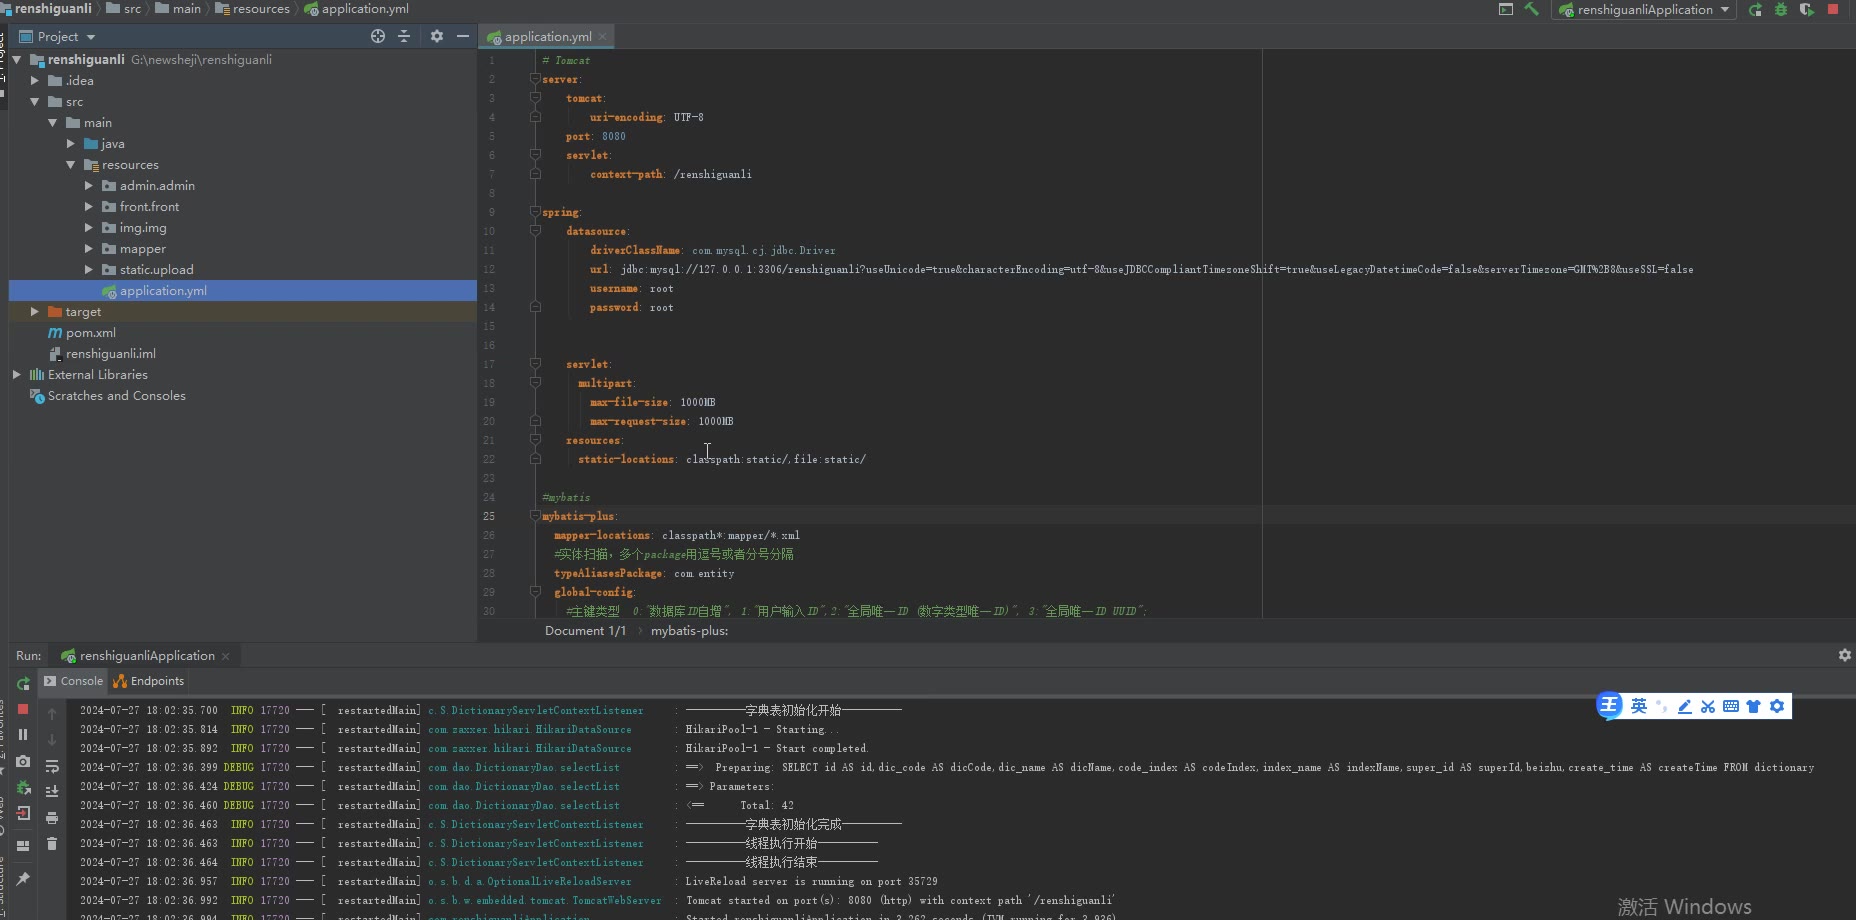
Task: Click the camera thread dump icon in Run panel
Action: (23, 761)
